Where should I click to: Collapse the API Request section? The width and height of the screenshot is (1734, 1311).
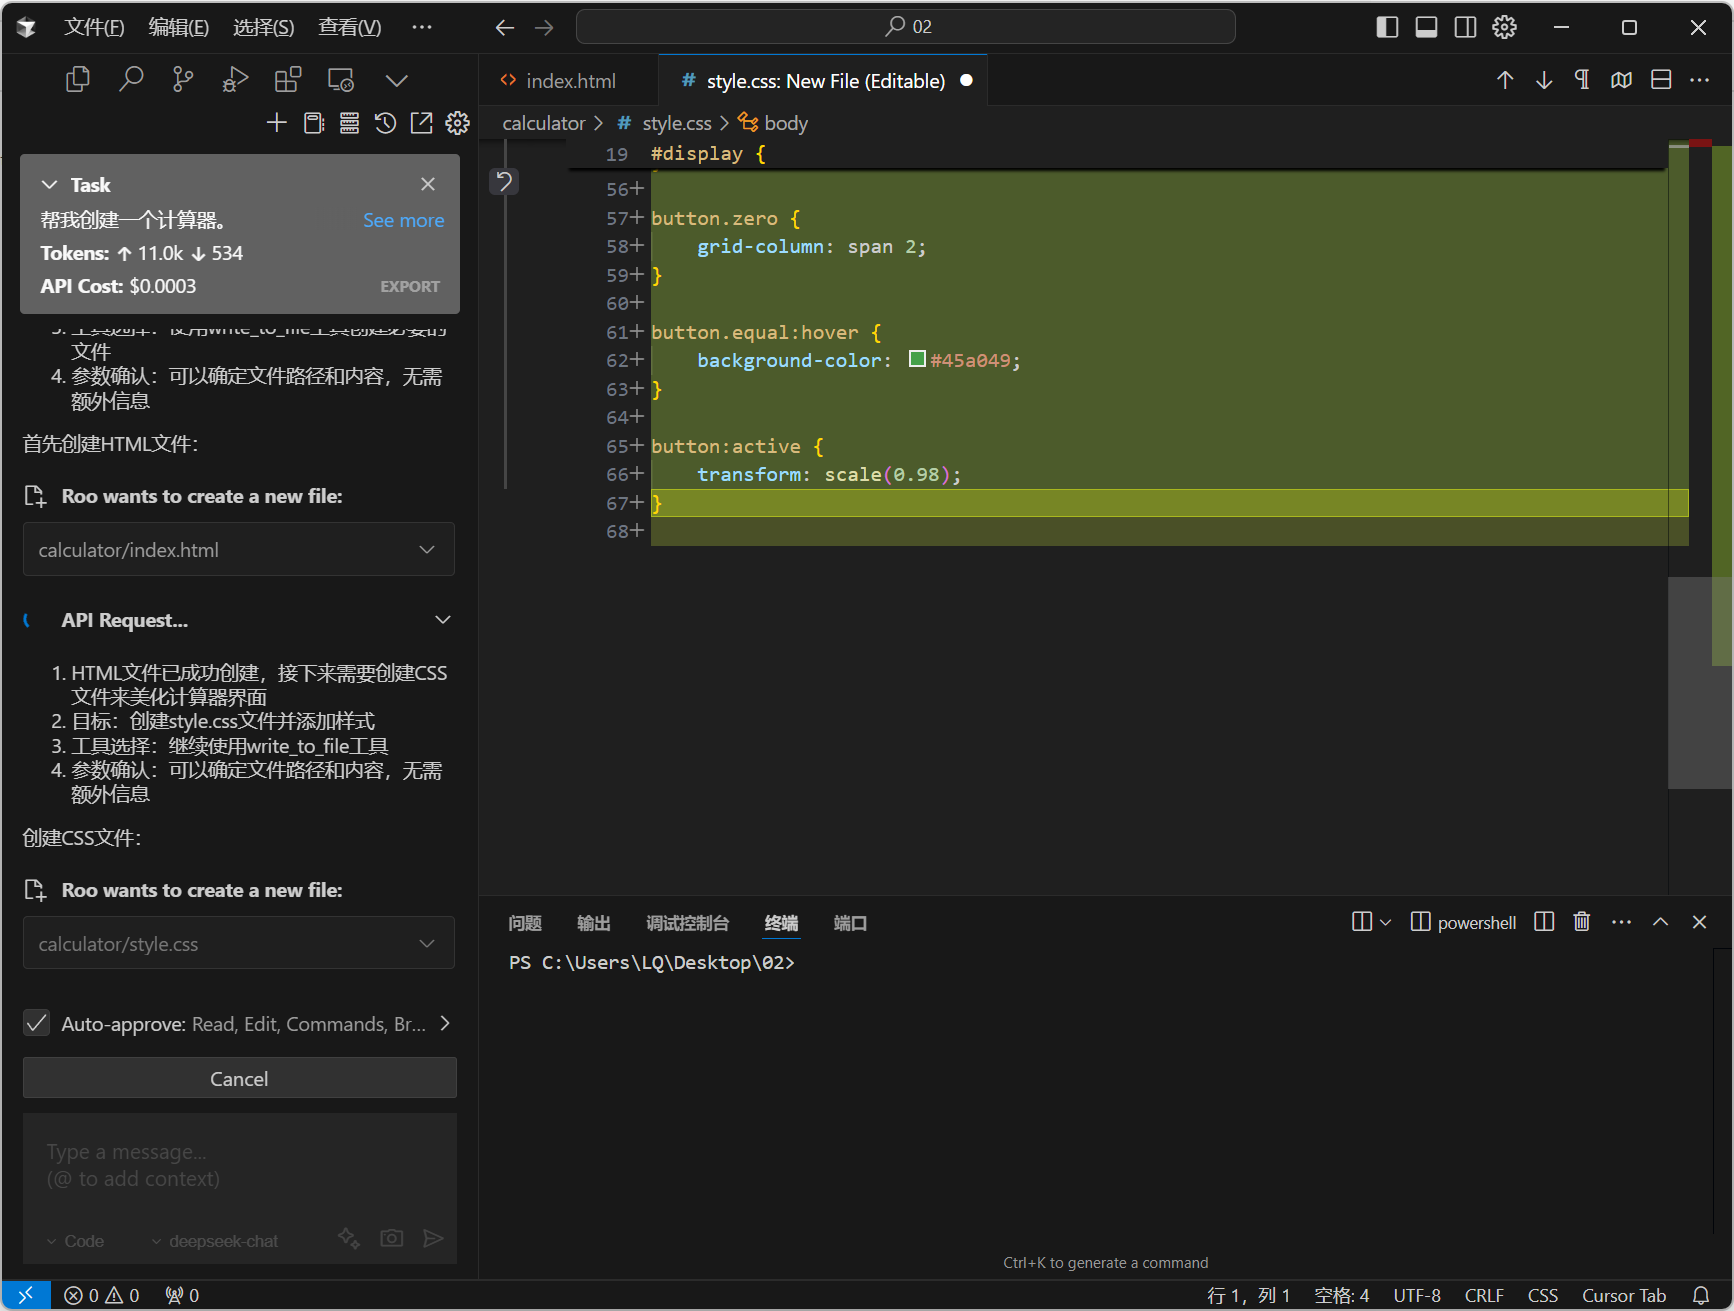[443, 620]
